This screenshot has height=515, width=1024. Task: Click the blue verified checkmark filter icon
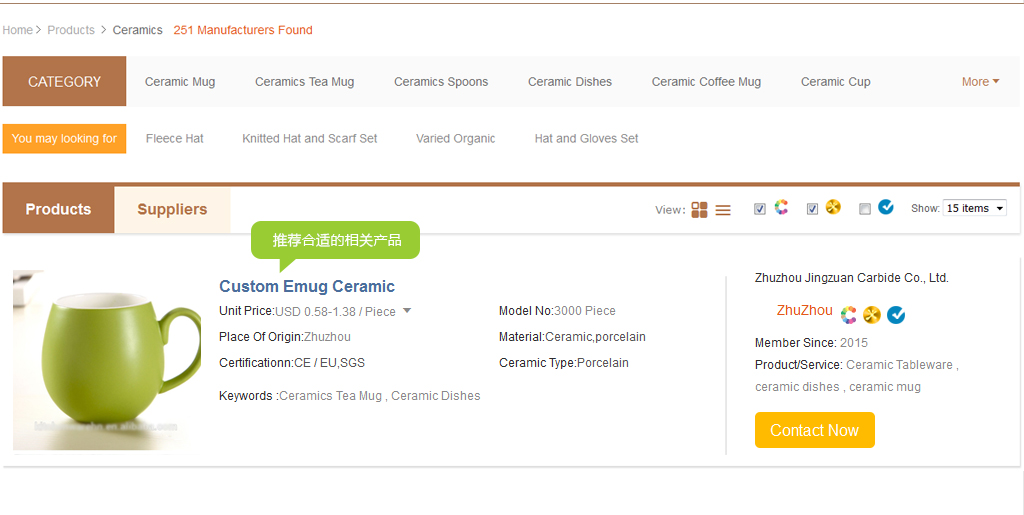886,208
